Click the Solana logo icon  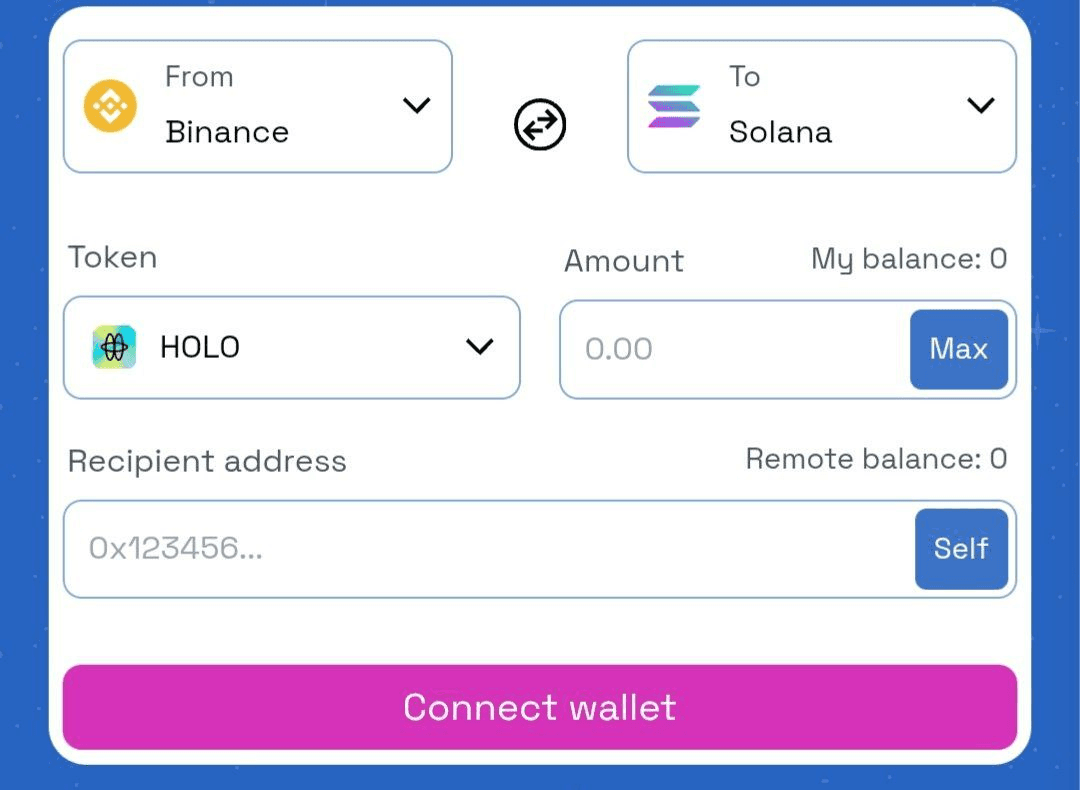(674, 106)
